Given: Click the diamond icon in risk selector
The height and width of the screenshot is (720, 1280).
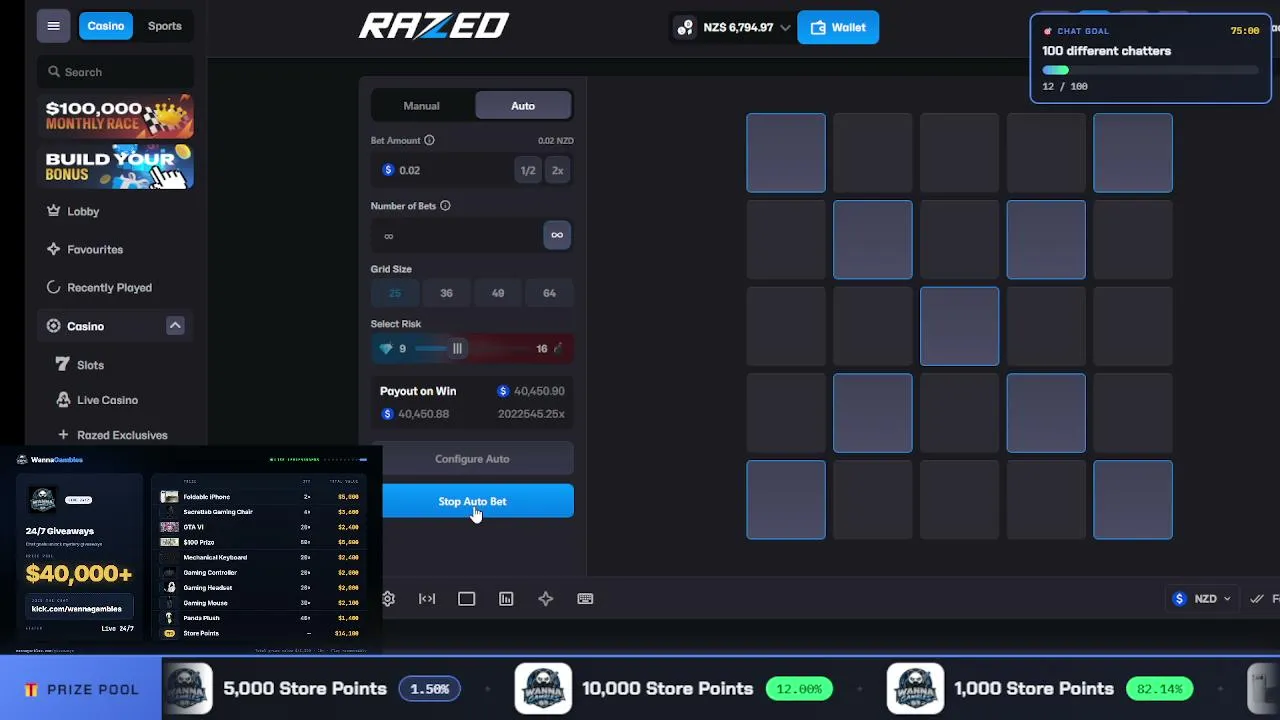Looking at the screenshot, I should 386,349.
